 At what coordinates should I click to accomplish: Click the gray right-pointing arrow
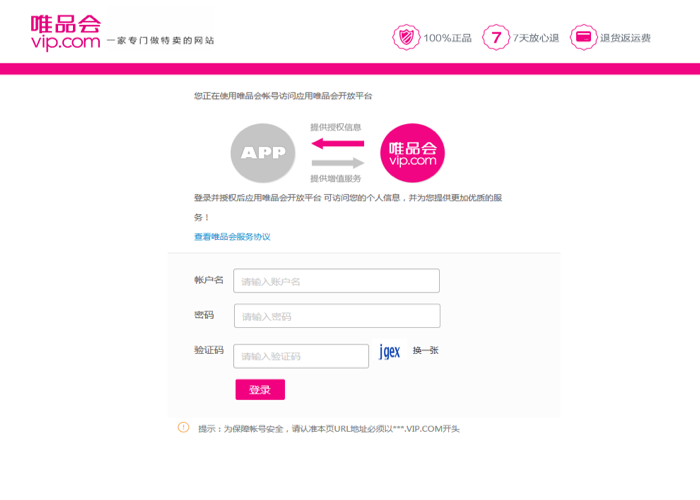point(337,162)
